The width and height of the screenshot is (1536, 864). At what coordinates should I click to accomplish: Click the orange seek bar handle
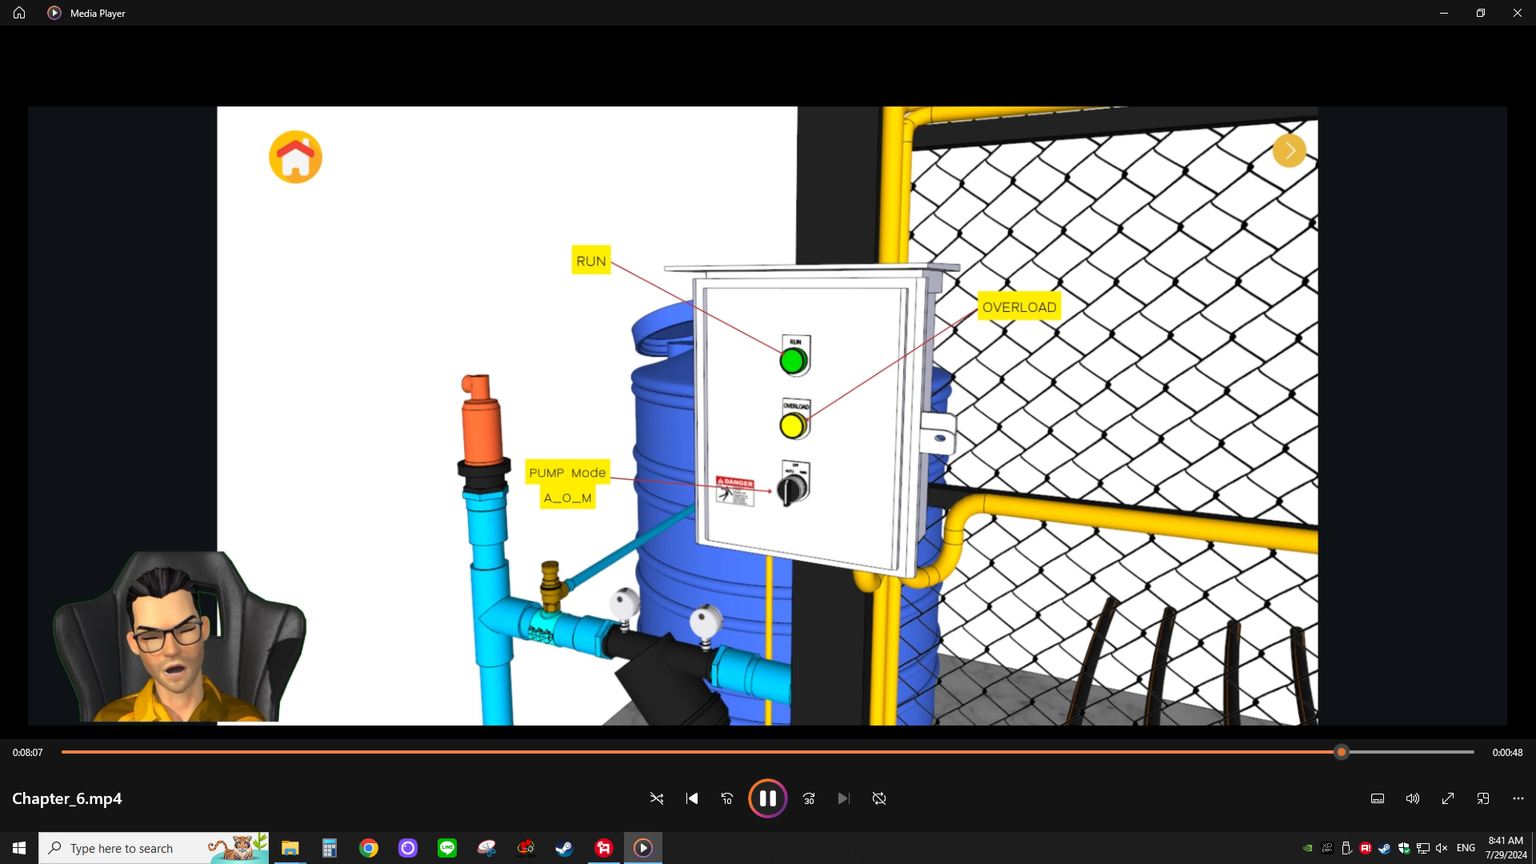point(1341,752)
